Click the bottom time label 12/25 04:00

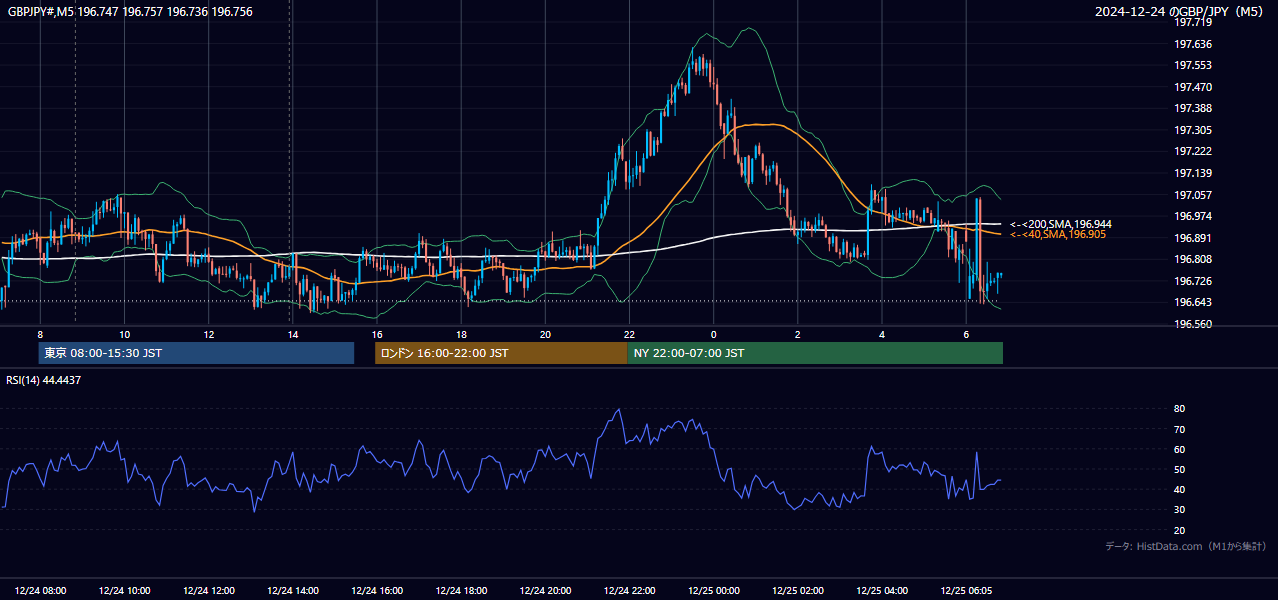coord(881,590)
